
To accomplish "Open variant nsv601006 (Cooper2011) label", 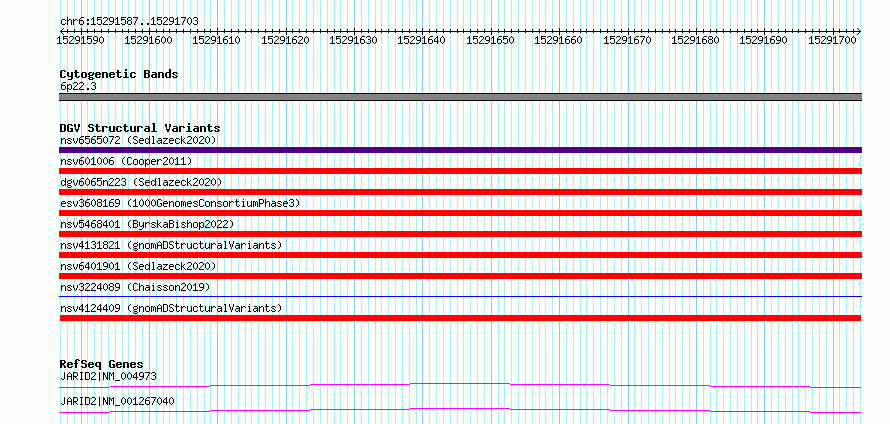I will [x=126, y=162].
